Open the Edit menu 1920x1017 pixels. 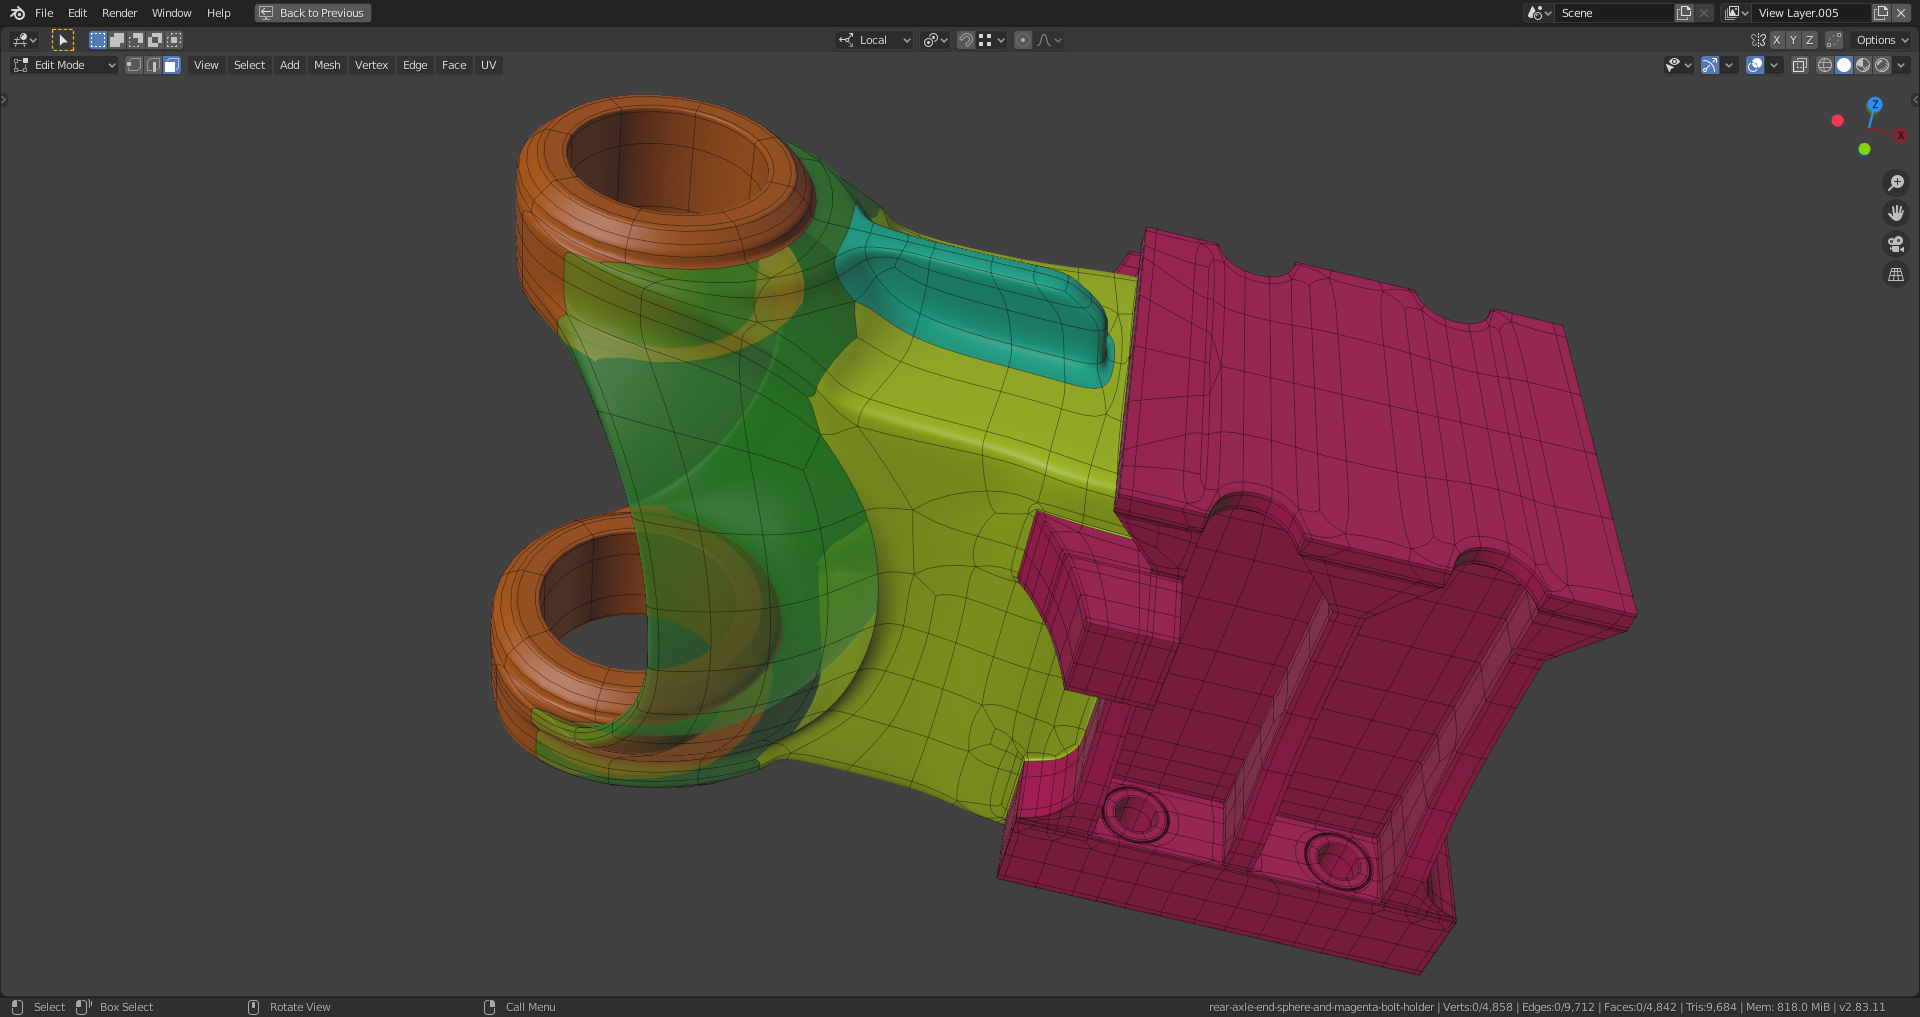coord(77,13)
